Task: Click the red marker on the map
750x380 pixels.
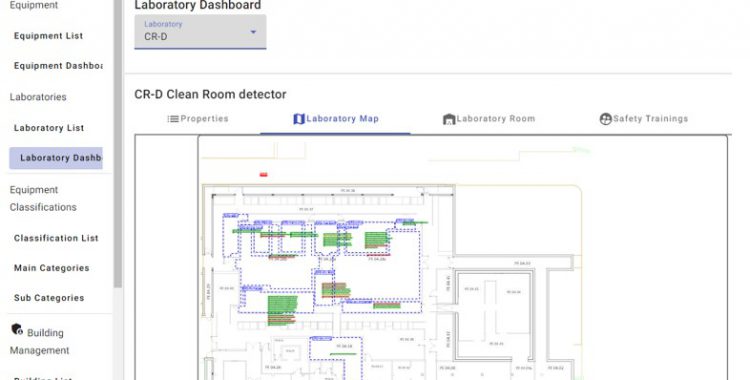Action: [263, 175]
